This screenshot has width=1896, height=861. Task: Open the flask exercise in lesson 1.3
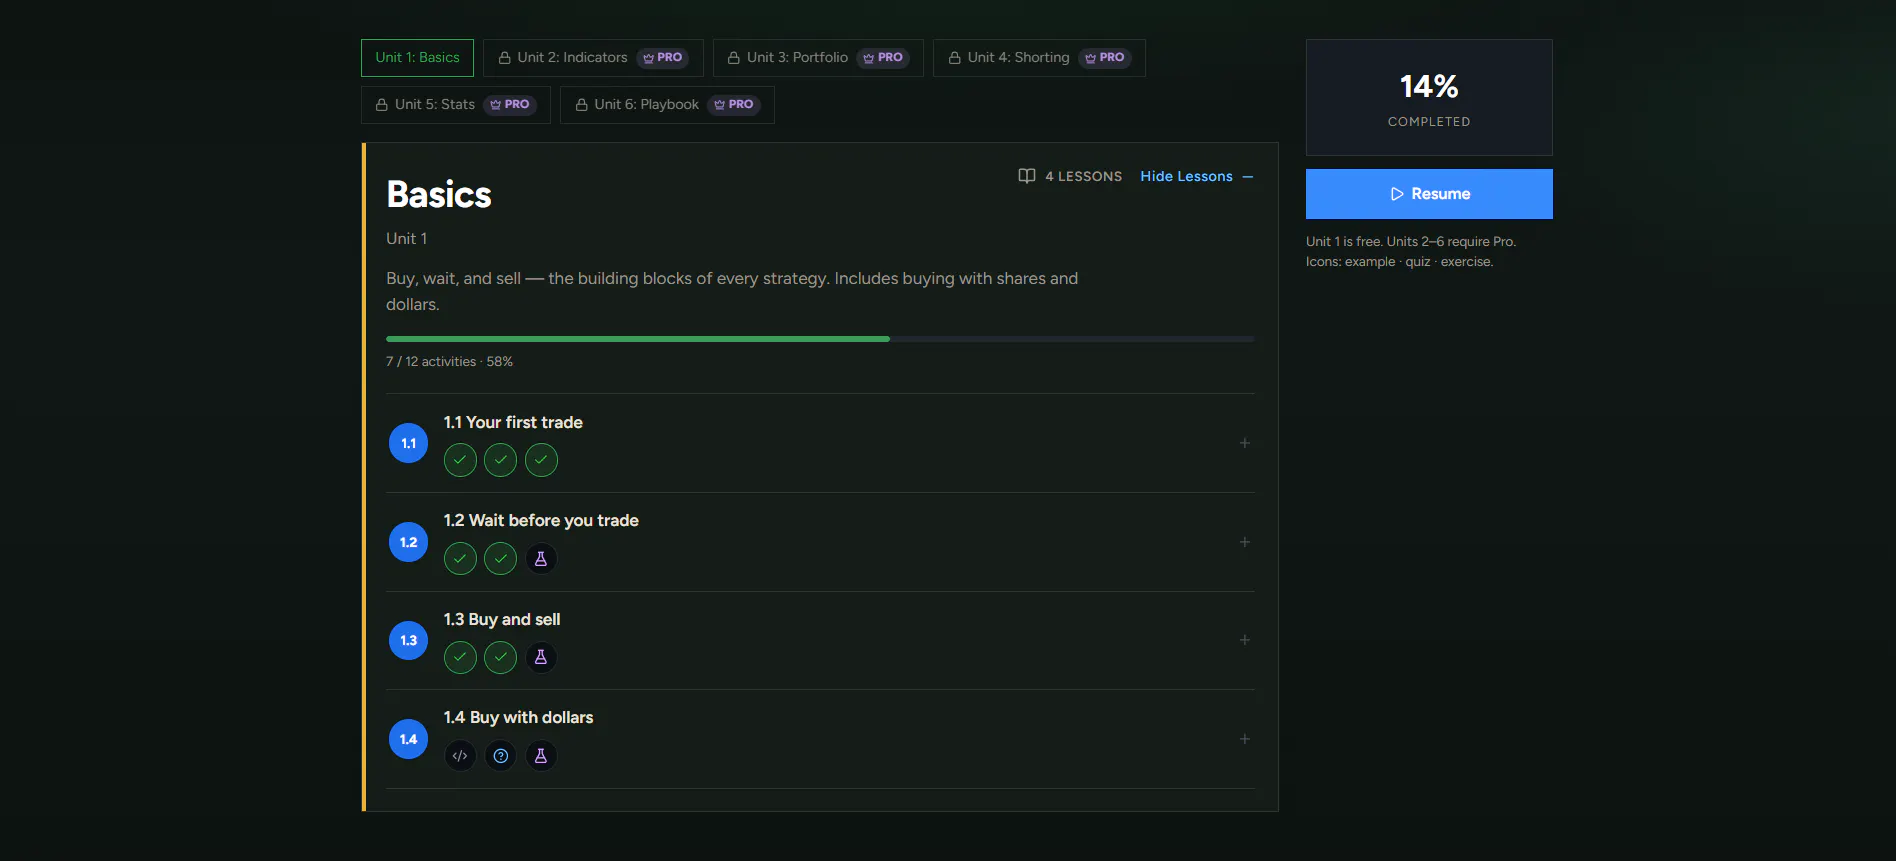tap(541, 657)
